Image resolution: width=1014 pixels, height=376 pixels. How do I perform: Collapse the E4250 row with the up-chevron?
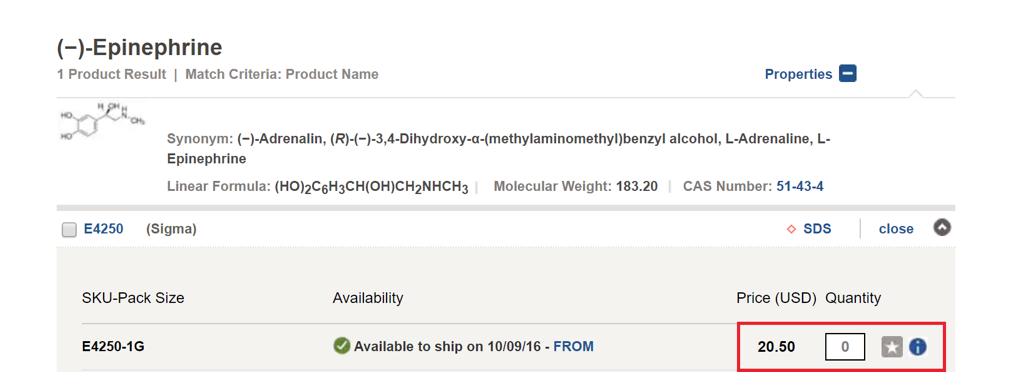[x=942, y=227]
